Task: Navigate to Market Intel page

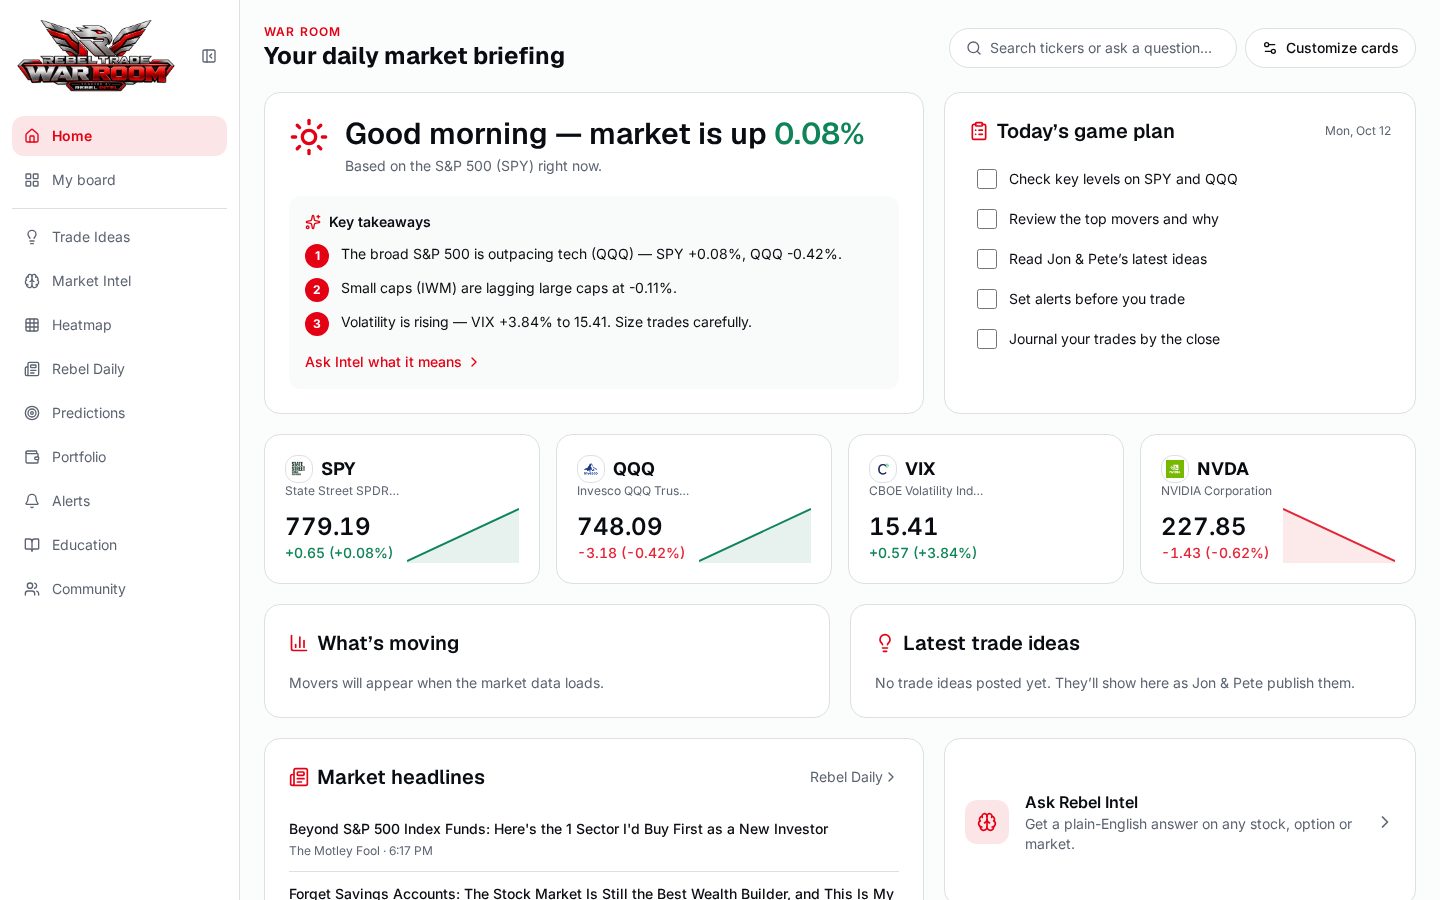Action: click(x=119, y=281)
